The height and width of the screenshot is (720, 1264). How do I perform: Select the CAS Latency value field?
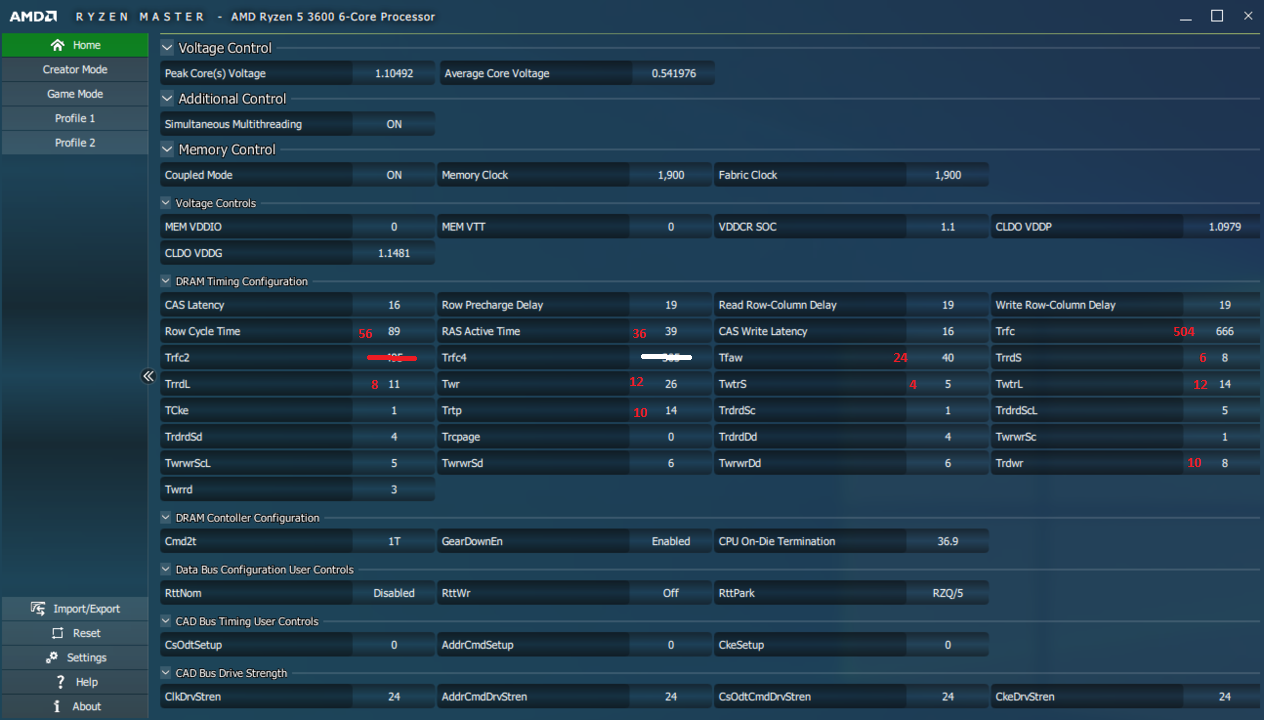coord(394,305)
